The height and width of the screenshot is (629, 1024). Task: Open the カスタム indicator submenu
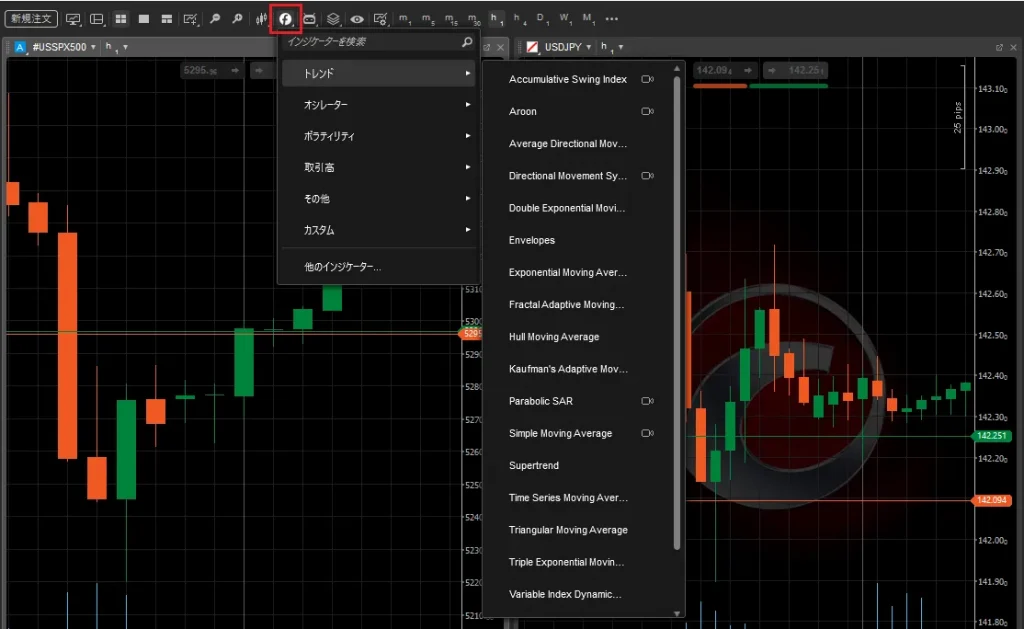click(379, 230)
